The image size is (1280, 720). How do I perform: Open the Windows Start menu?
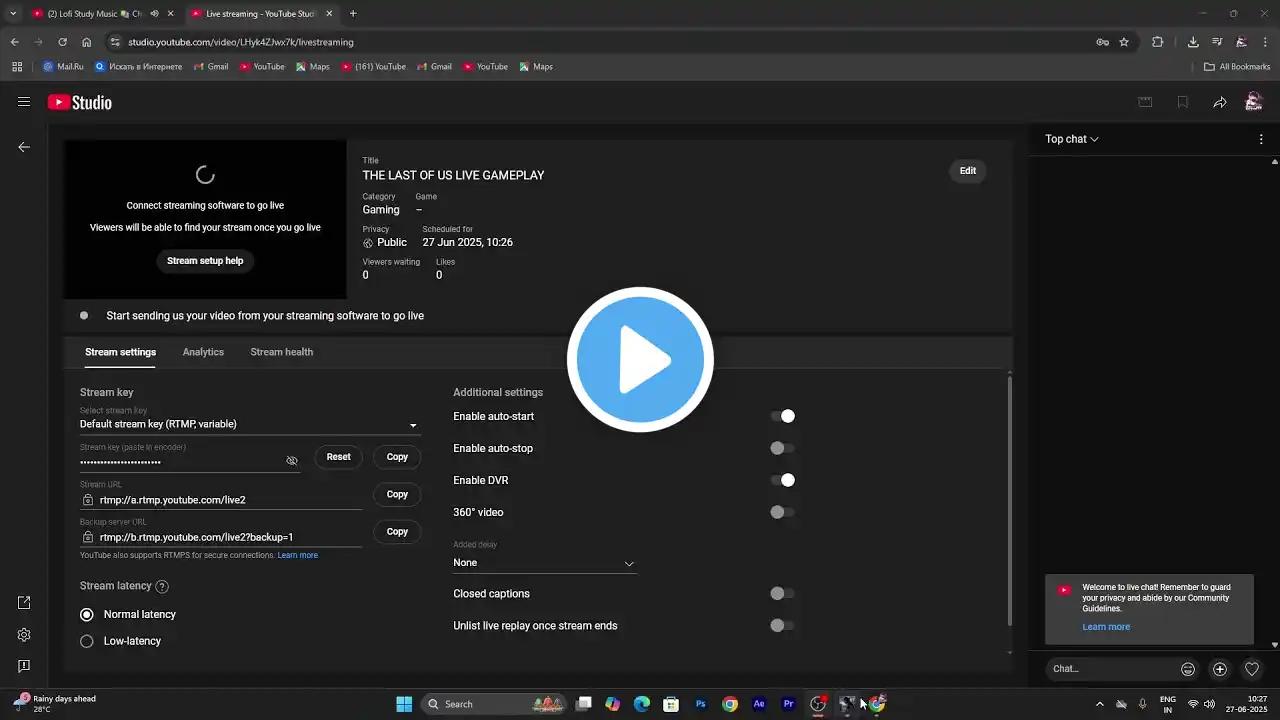coord(404,704)
